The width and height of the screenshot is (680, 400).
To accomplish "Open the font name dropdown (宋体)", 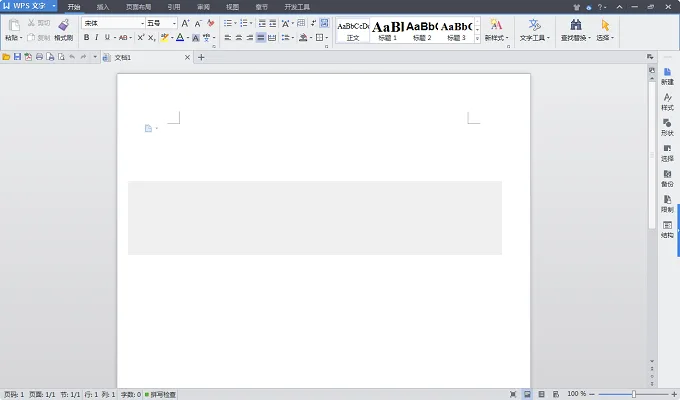I will pos(142,23).
